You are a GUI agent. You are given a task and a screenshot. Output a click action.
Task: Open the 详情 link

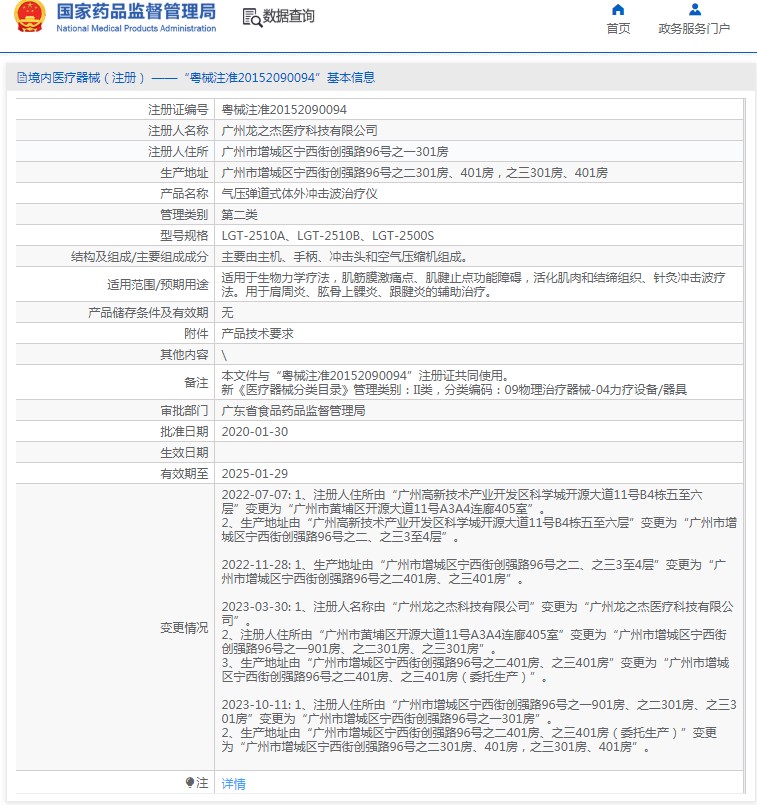click(x=233, y=784)
